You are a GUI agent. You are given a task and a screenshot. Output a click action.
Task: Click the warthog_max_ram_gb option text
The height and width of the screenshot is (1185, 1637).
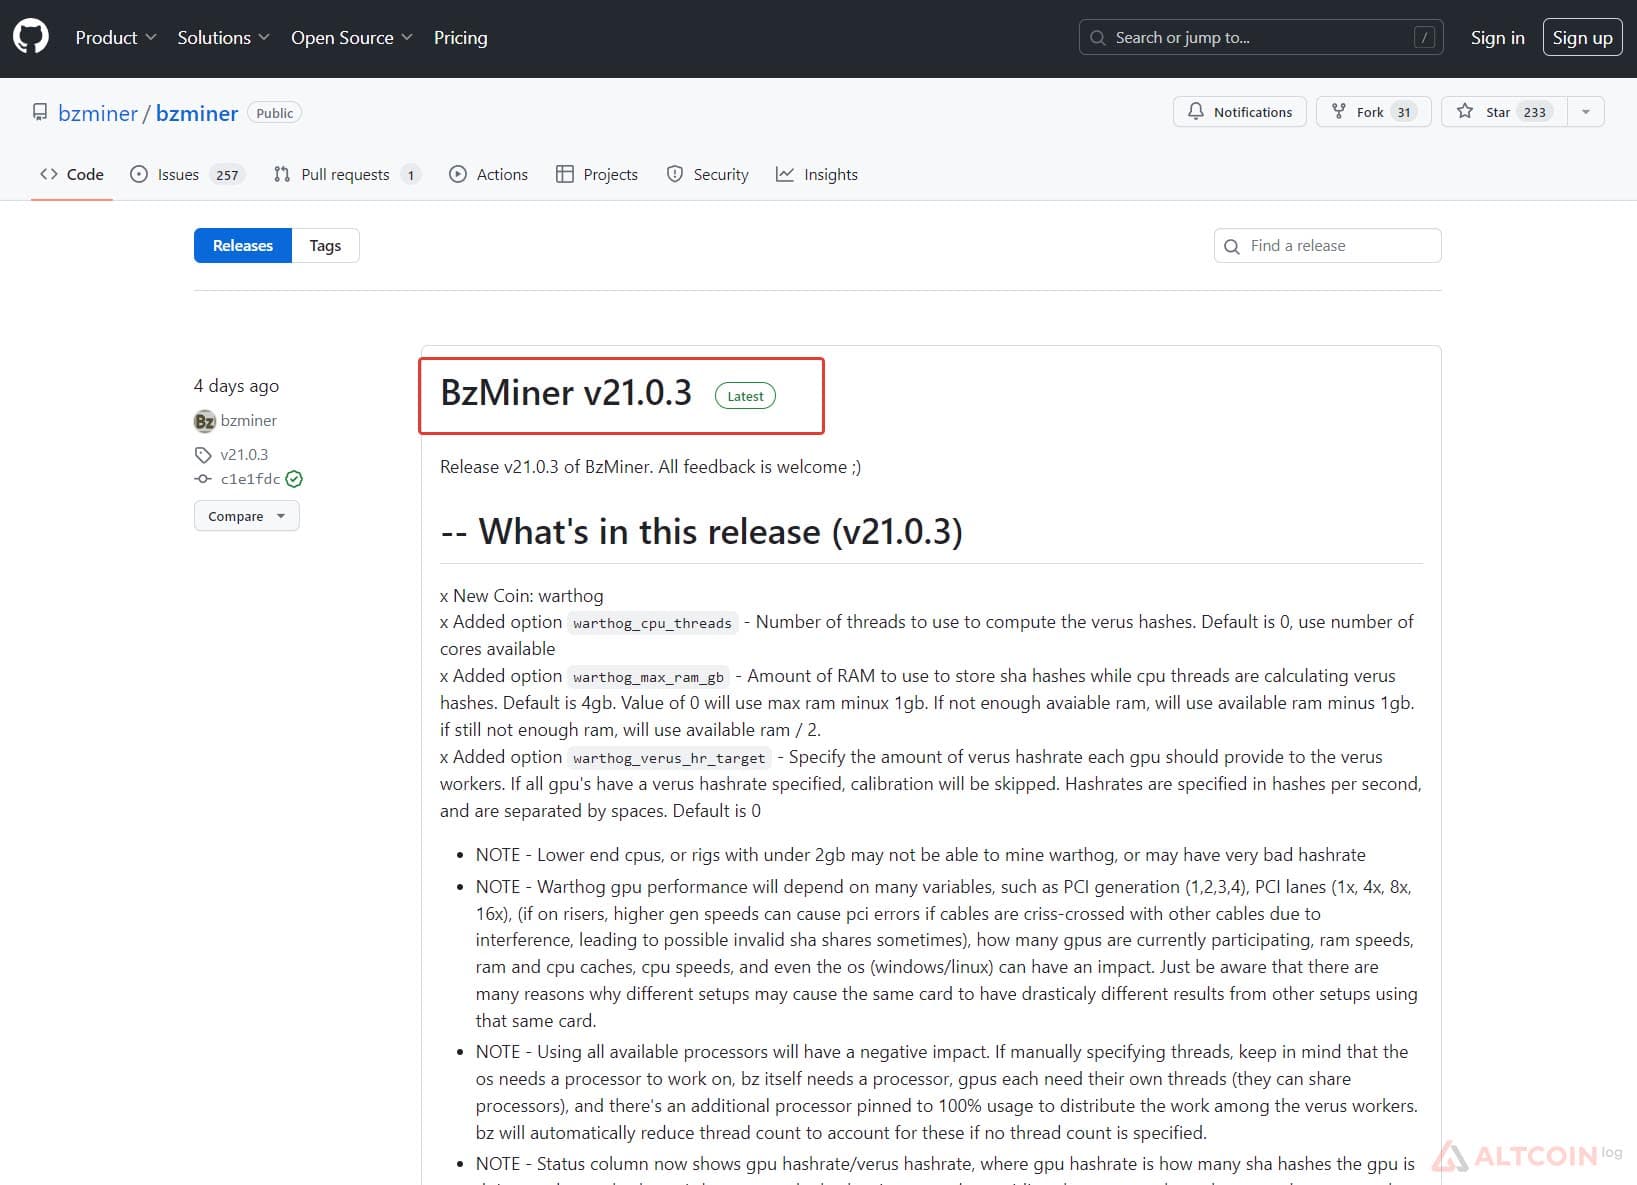point(648,677)
